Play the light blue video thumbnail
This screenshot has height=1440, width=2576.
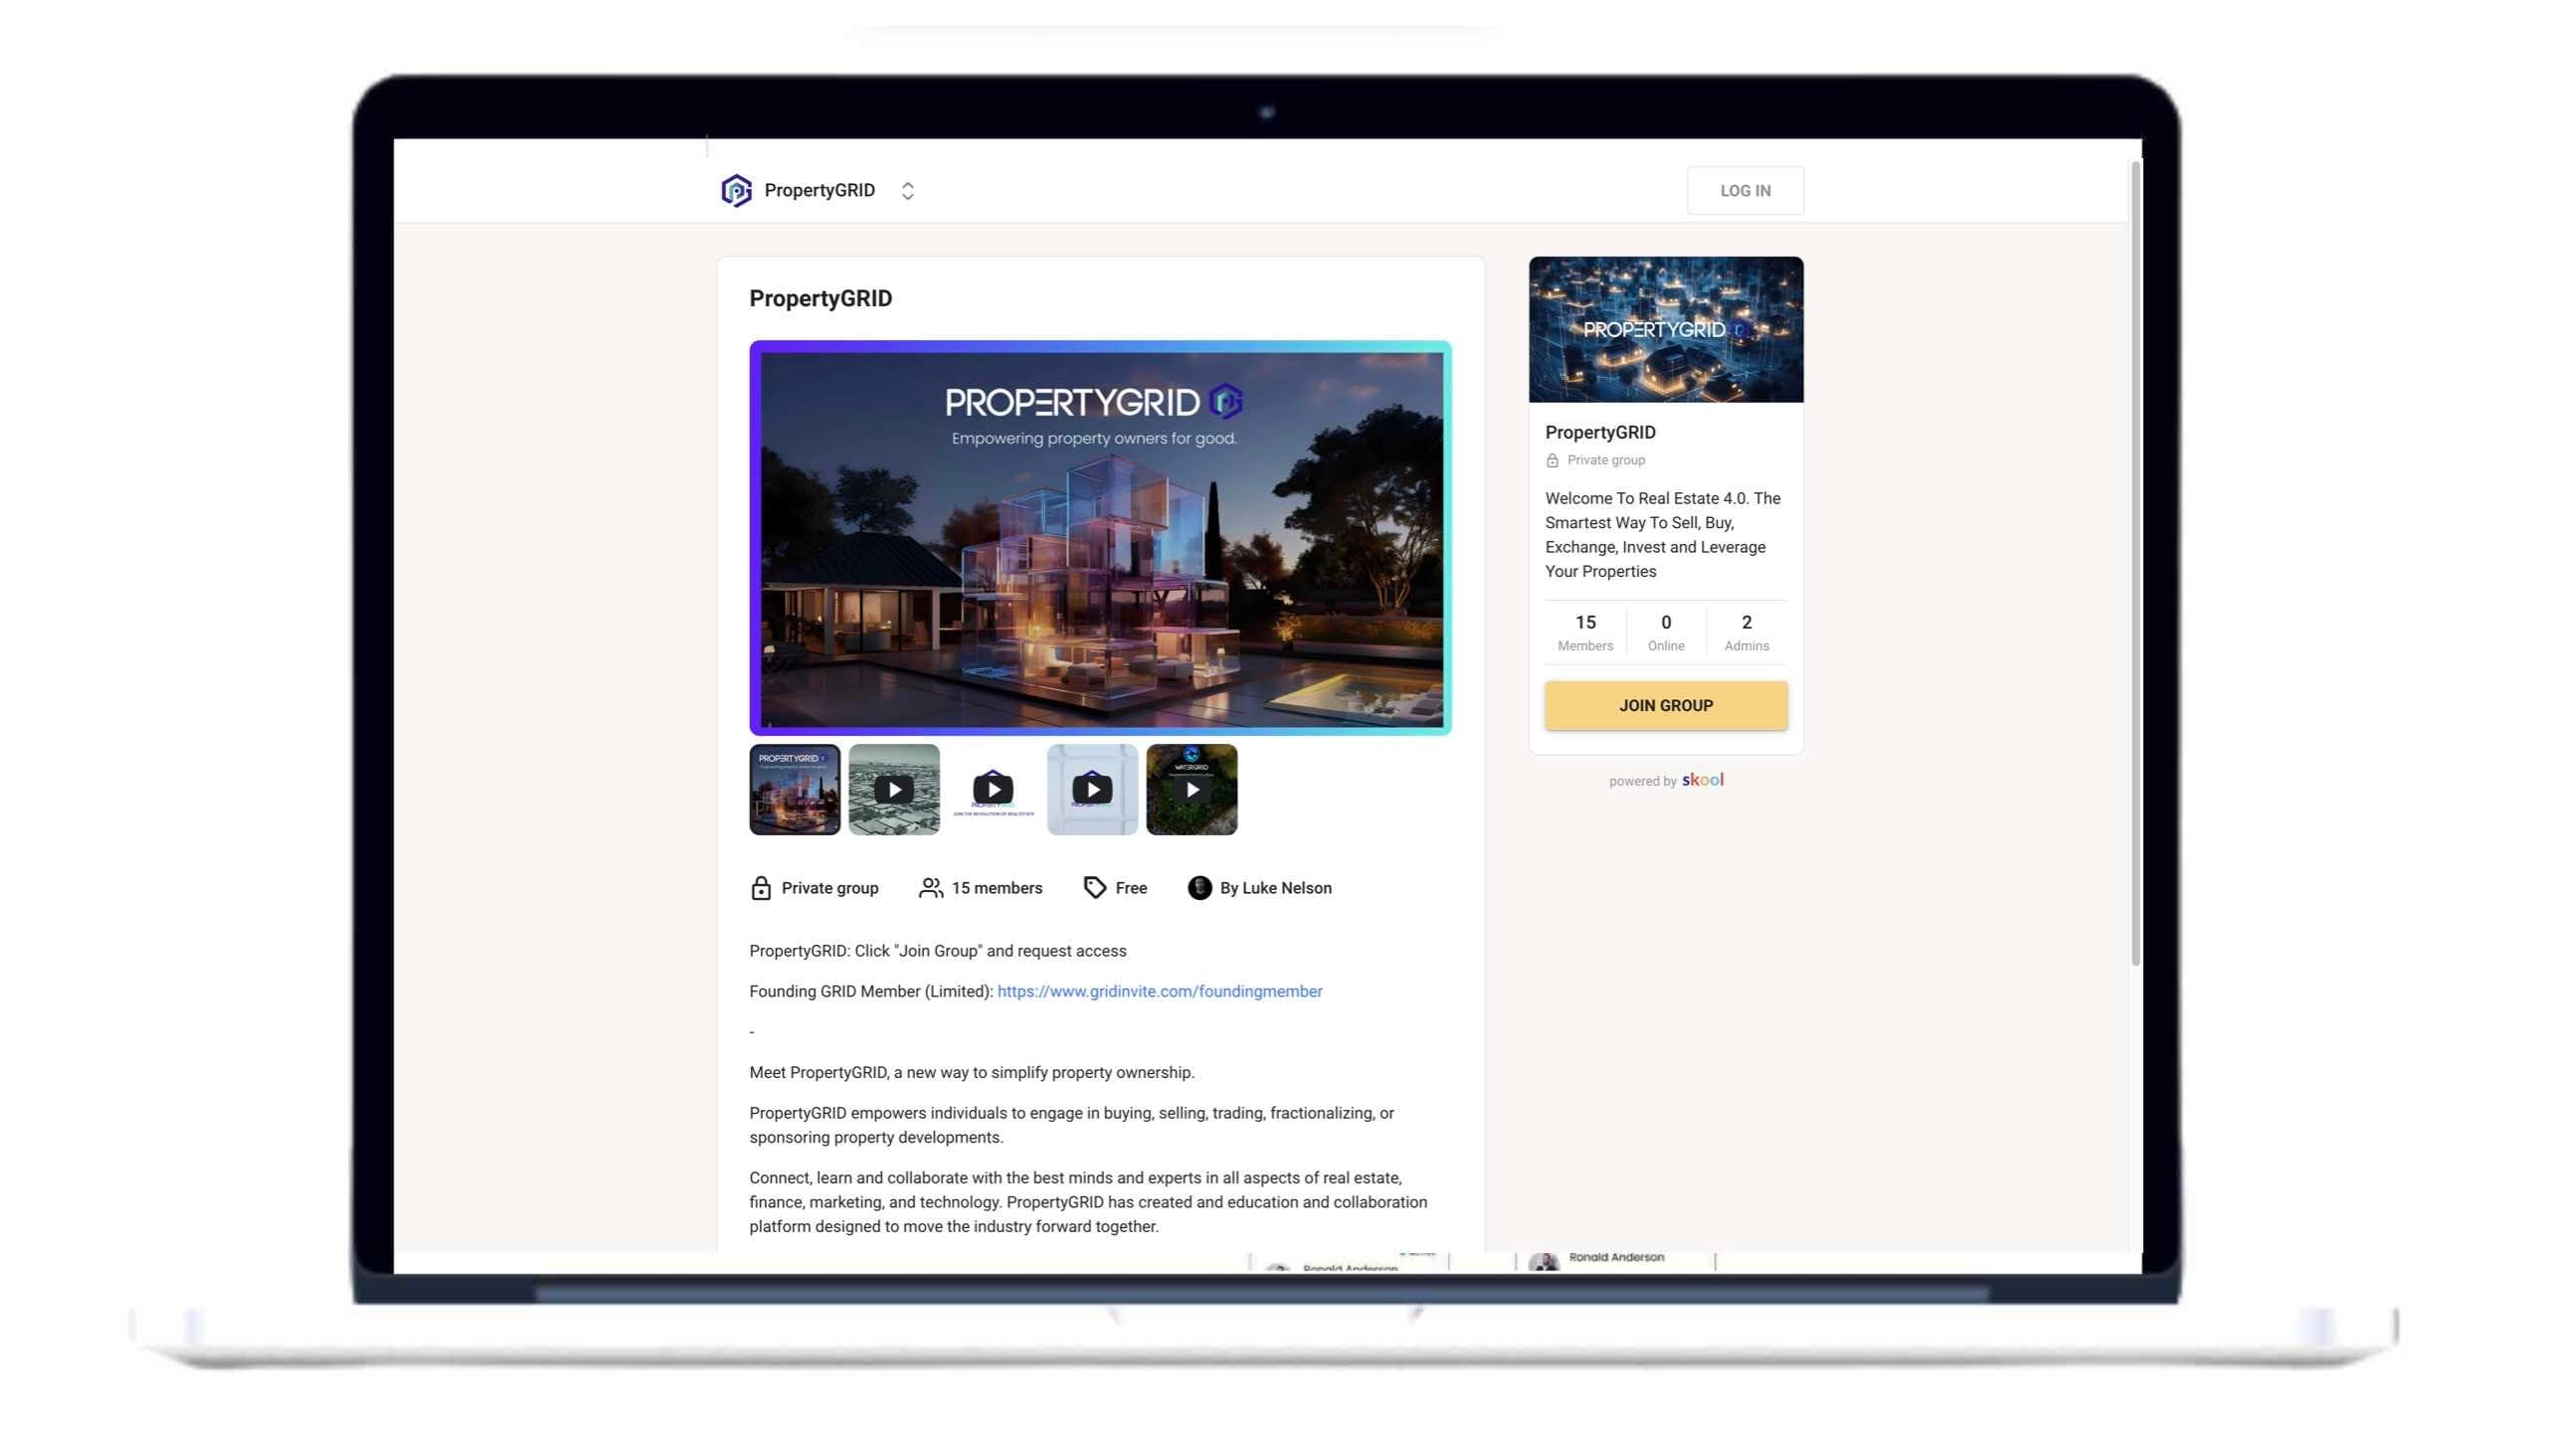(1092, 789)
